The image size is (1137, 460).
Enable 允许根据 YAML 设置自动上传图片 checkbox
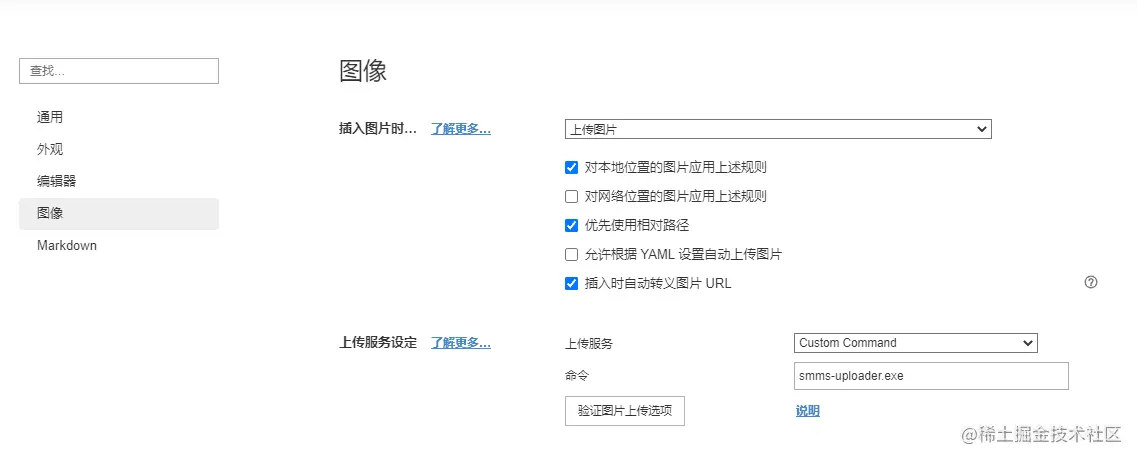571,255
